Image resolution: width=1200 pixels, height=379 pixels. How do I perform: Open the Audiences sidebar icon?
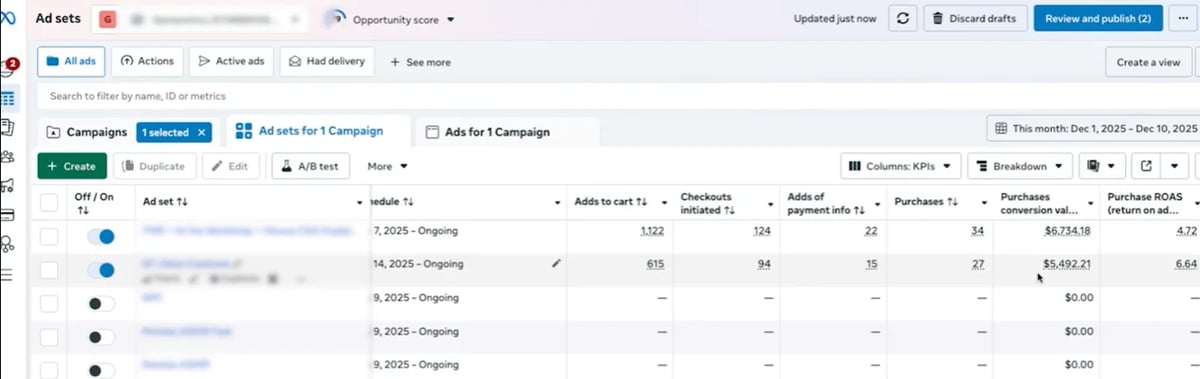click(x=8, y=156)
